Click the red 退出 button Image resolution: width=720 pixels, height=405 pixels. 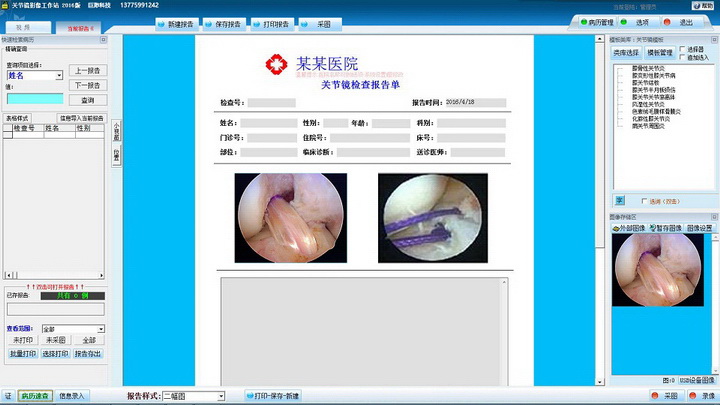[x=681, y=22]
